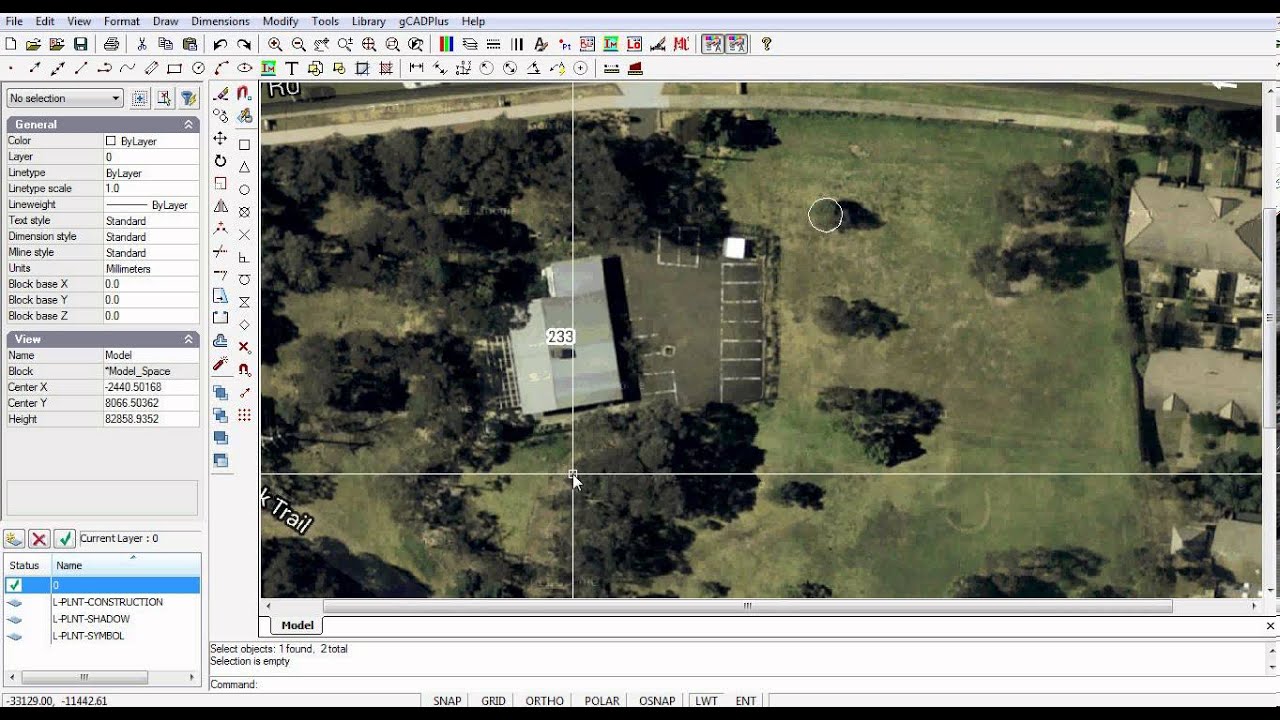Click the Undo arrow icon
The height and width of the screenshot is (720, 1280).
220,44
